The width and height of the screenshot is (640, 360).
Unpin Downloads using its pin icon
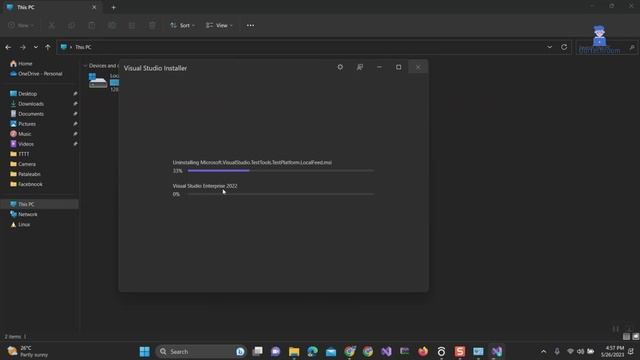pyautogui.click(x=75, y=104)
